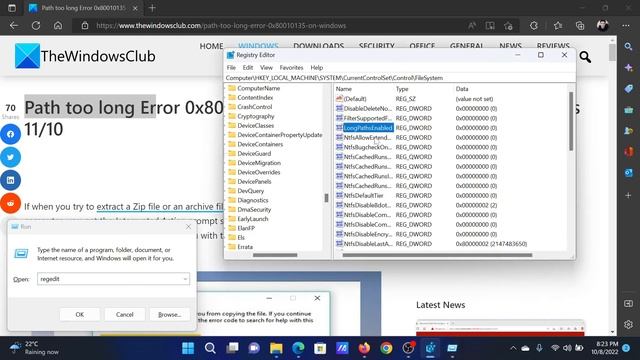The height and width of the screenshot is (360, 640).
Task: Click the Registry Editor address path bar
Action: coord(400,78)
